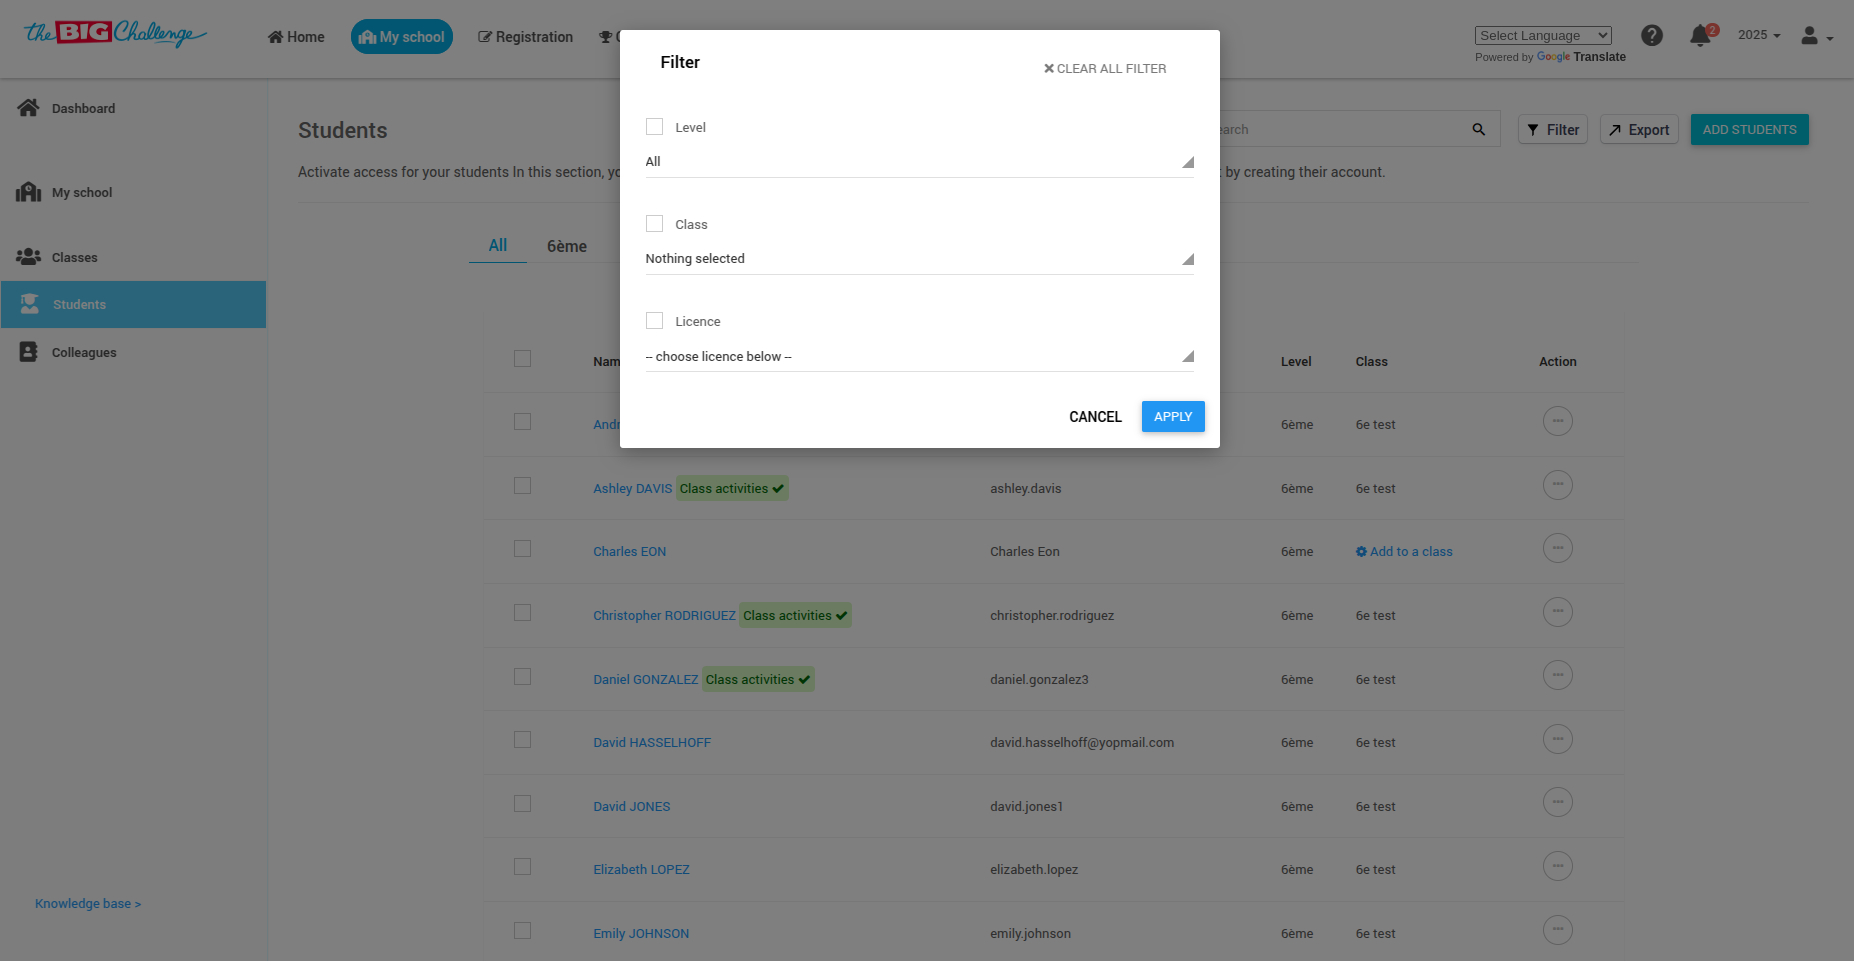
Task: Click the Classes group icon in sidebar
Action: pos(28,257)
